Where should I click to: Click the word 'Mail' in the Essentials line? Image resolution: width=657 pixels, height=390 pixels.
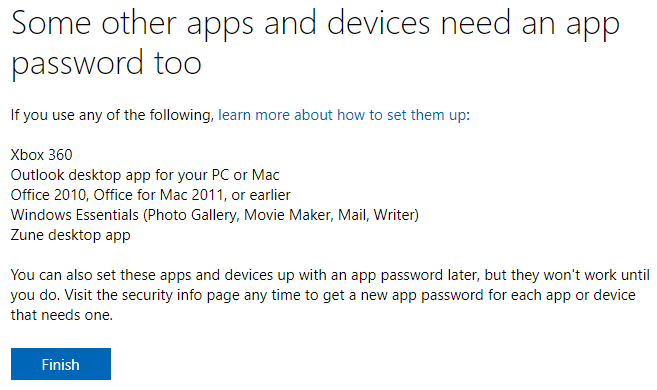pos(352,215)
